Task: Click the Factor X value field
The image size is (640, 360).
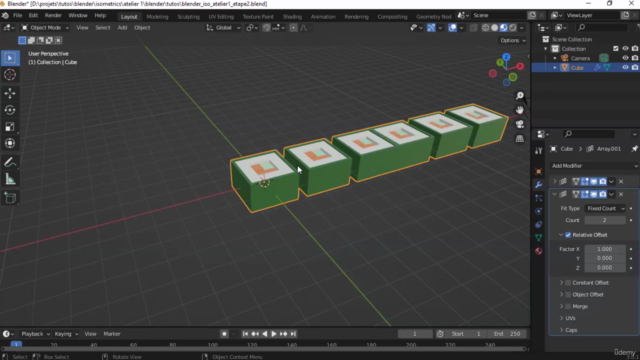Action: click(x=605, y=249)
